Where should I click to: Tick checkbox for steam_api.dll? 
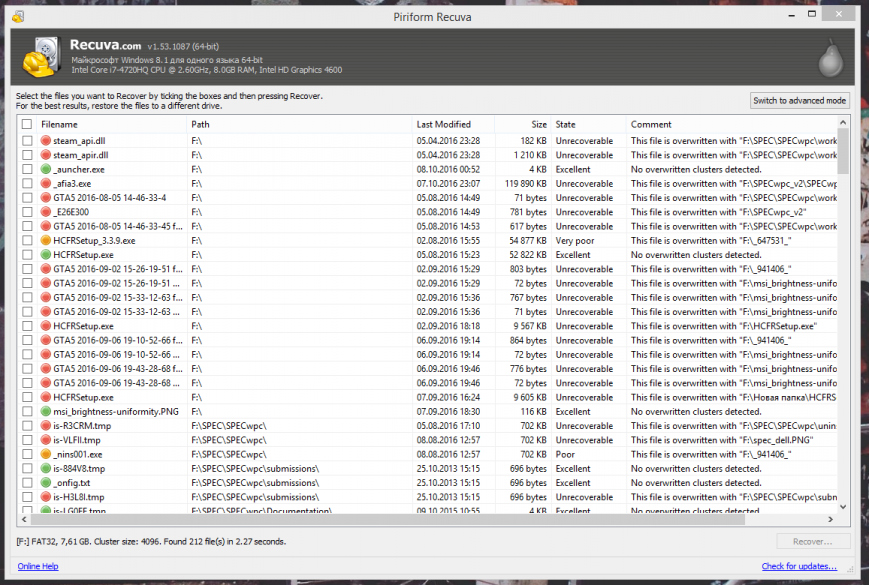pyautogui.click(x=27, y=141)
